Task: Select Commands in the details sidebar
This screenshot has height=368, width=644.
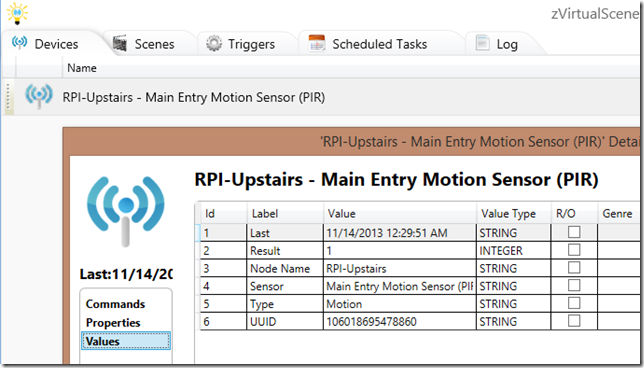Action: pyautogui.click(x=115, y=304)
